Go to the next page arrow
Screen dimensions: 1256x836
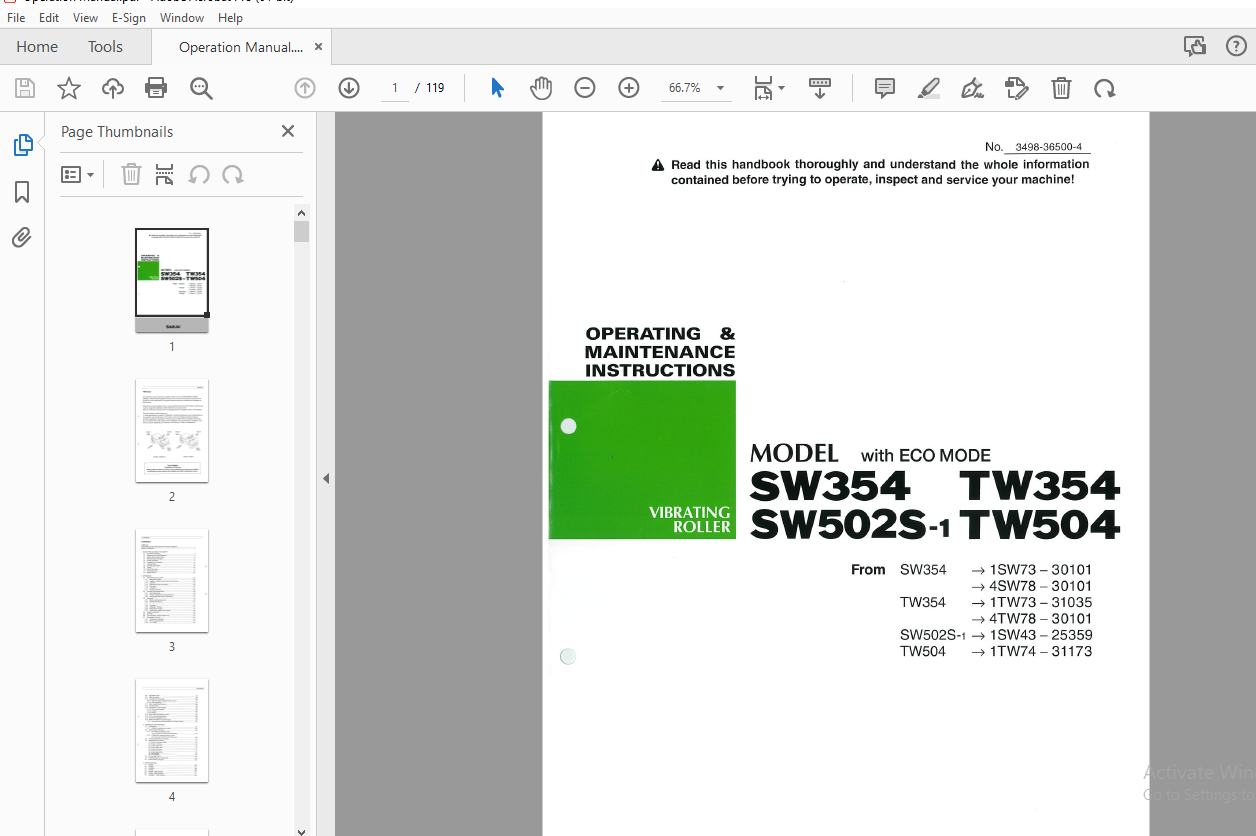click(x=348, y=88)
